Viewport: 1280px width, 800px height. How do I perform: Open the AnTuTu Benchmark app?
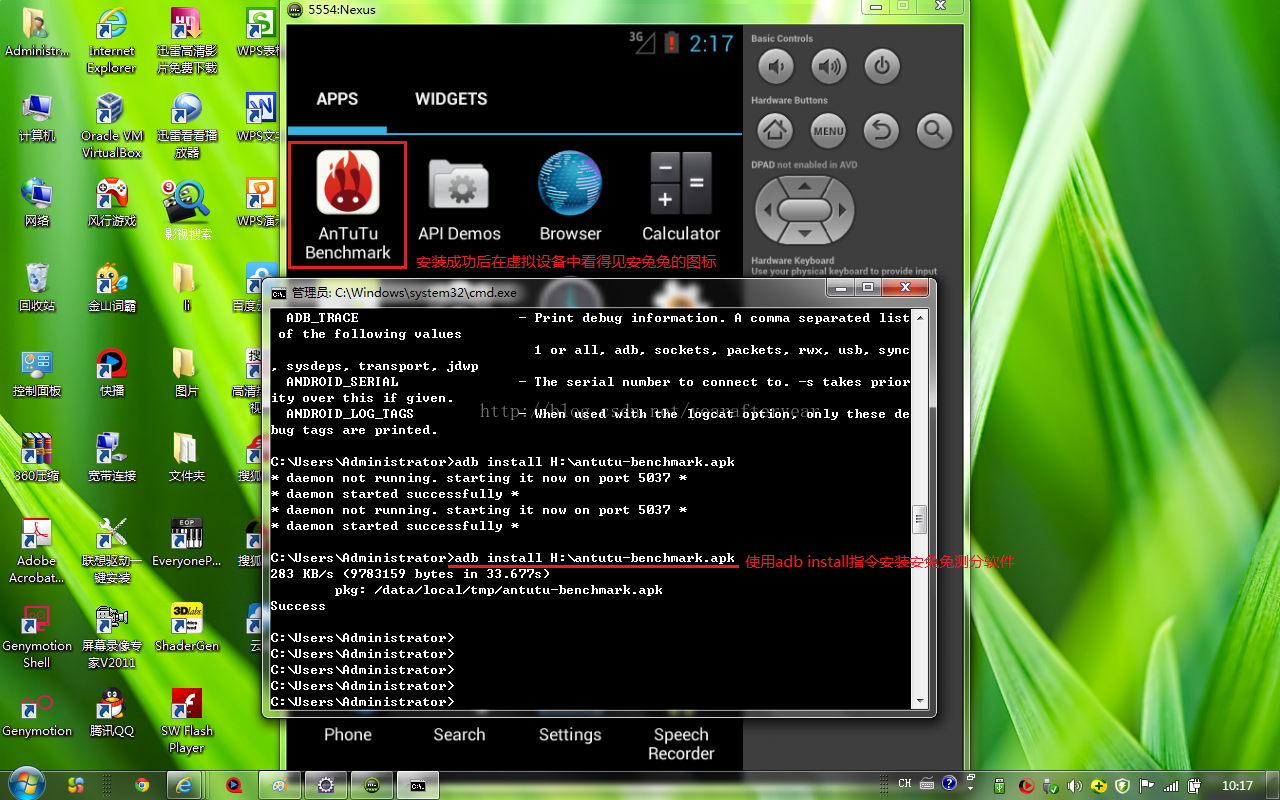click(x=347, y=183)
